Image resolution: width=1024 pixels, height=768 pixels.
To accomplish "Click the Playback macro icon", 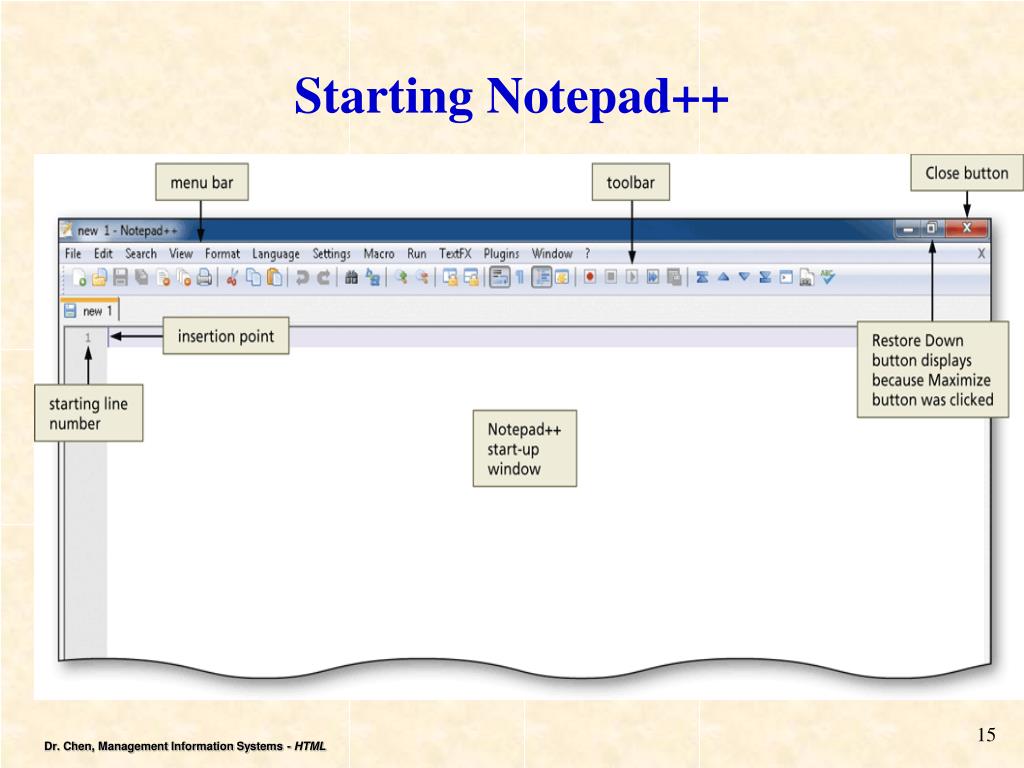I will (632, 278).
